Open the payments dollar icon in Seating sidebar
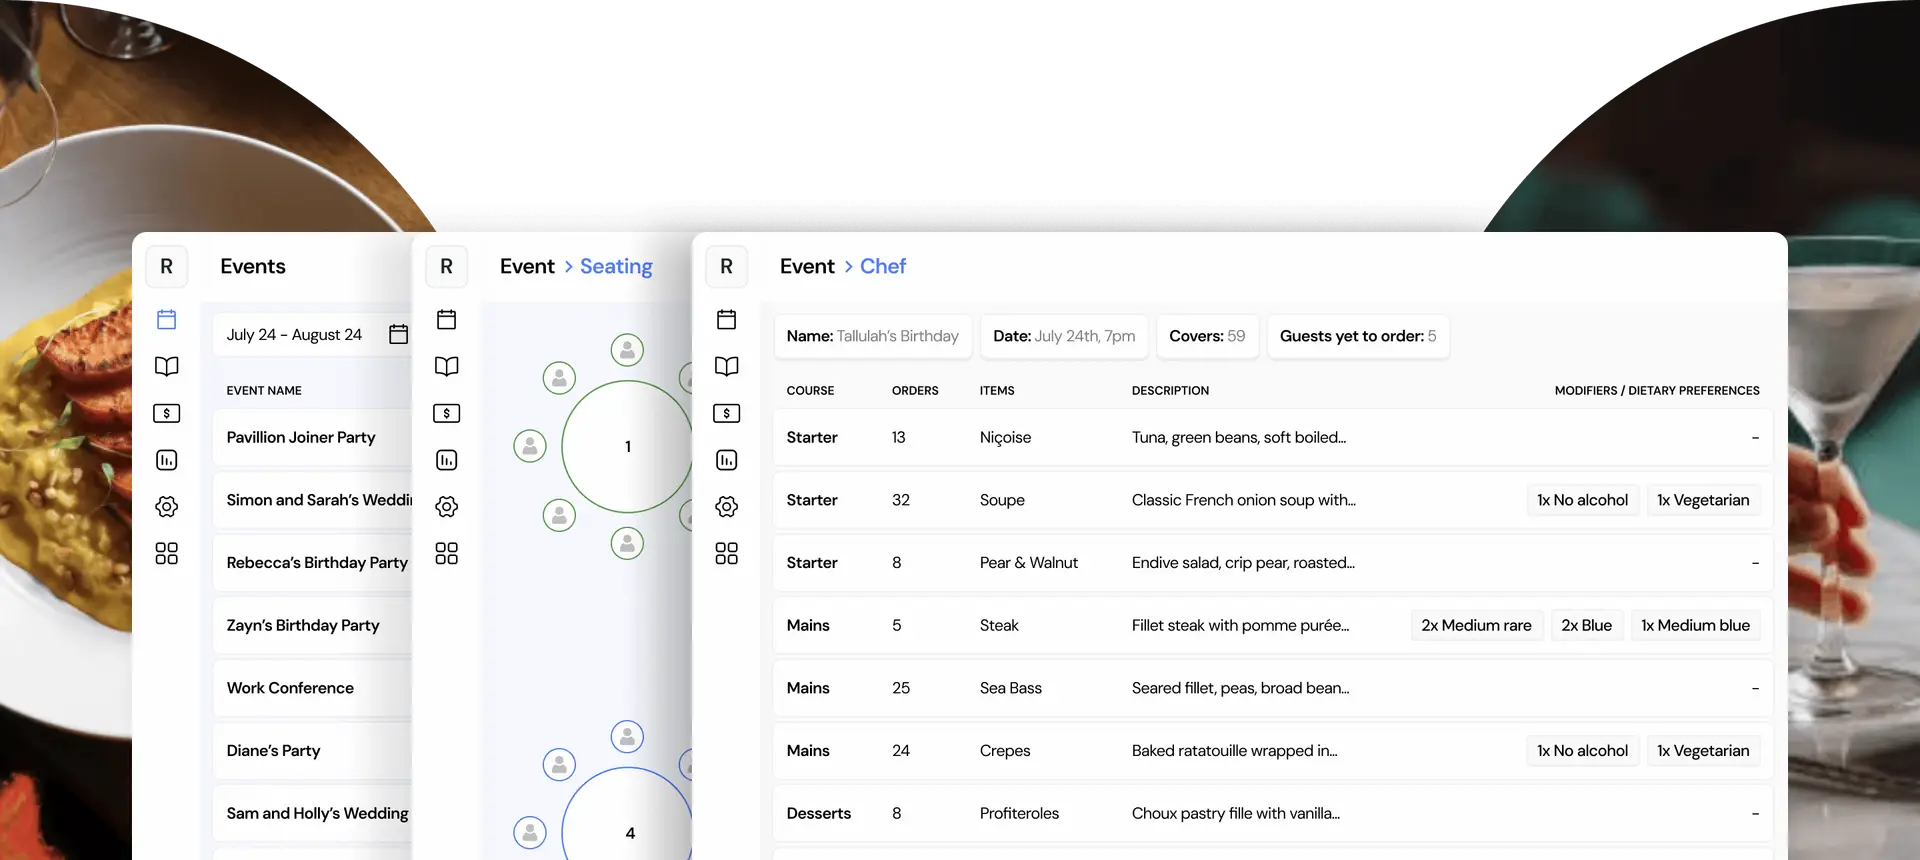This screenshot has width=1920, height=860. (x=447, y=413)
